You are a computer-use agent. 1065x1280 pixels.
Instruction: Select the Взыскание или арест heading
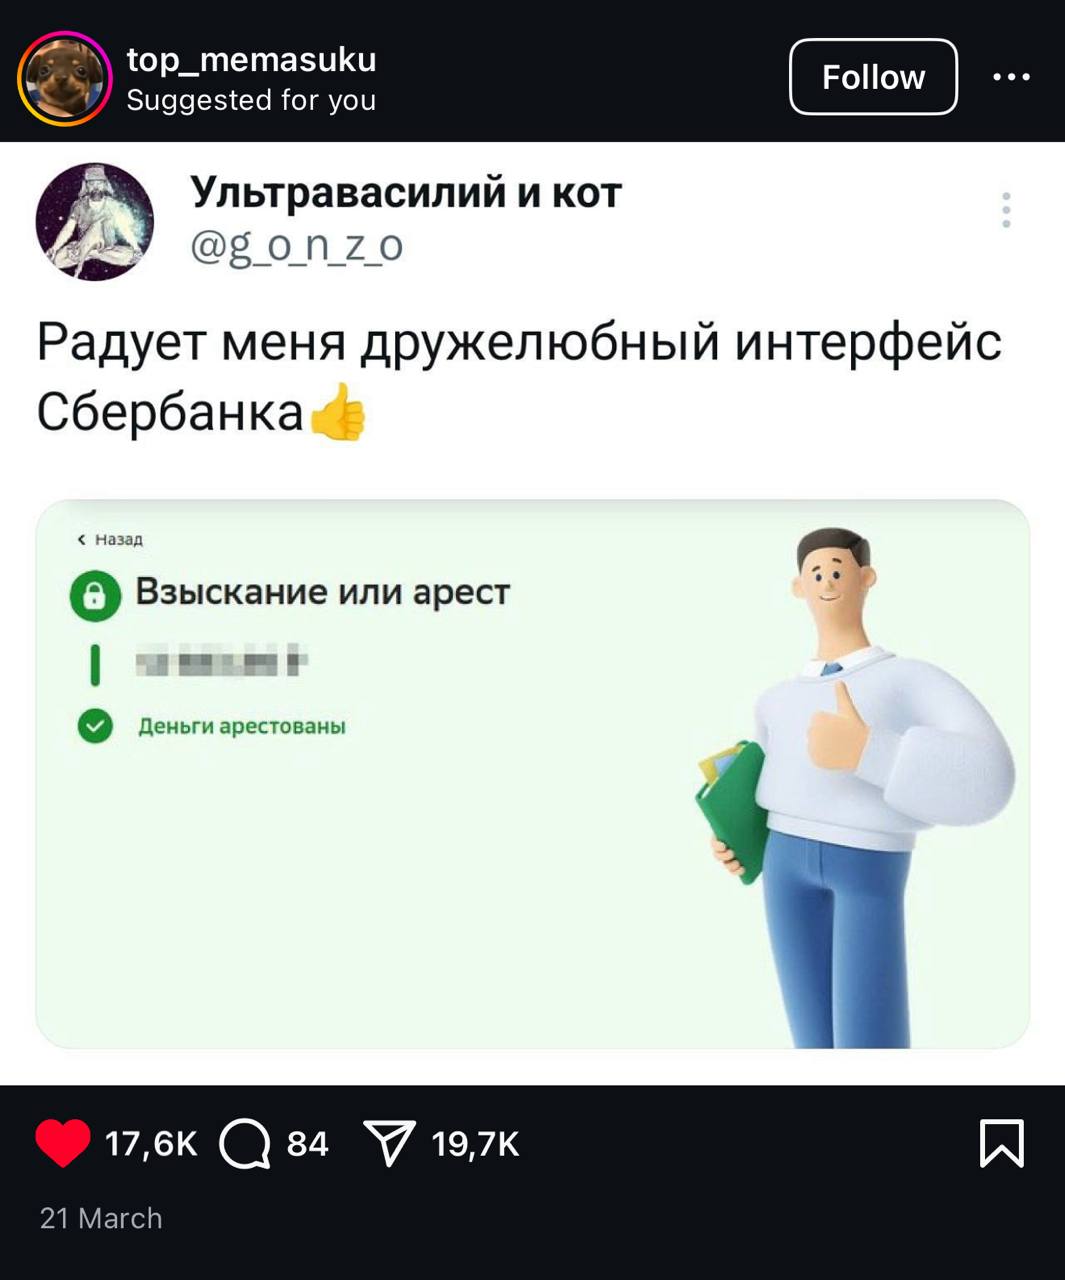click(x=323, y=592)
